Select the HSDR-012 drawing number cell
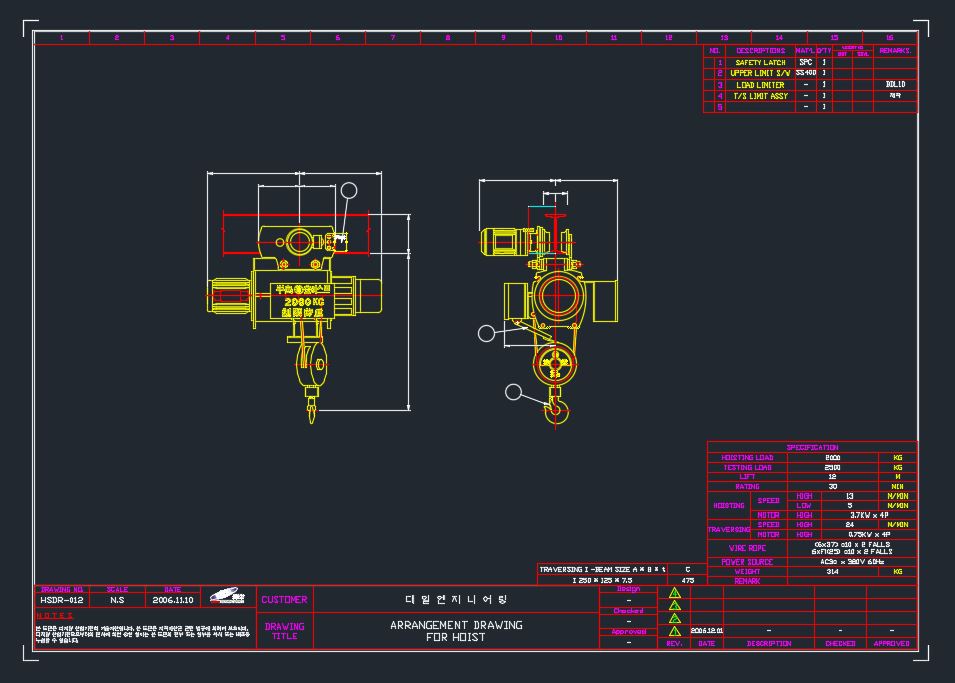955x683 pixels. (62, 600)
